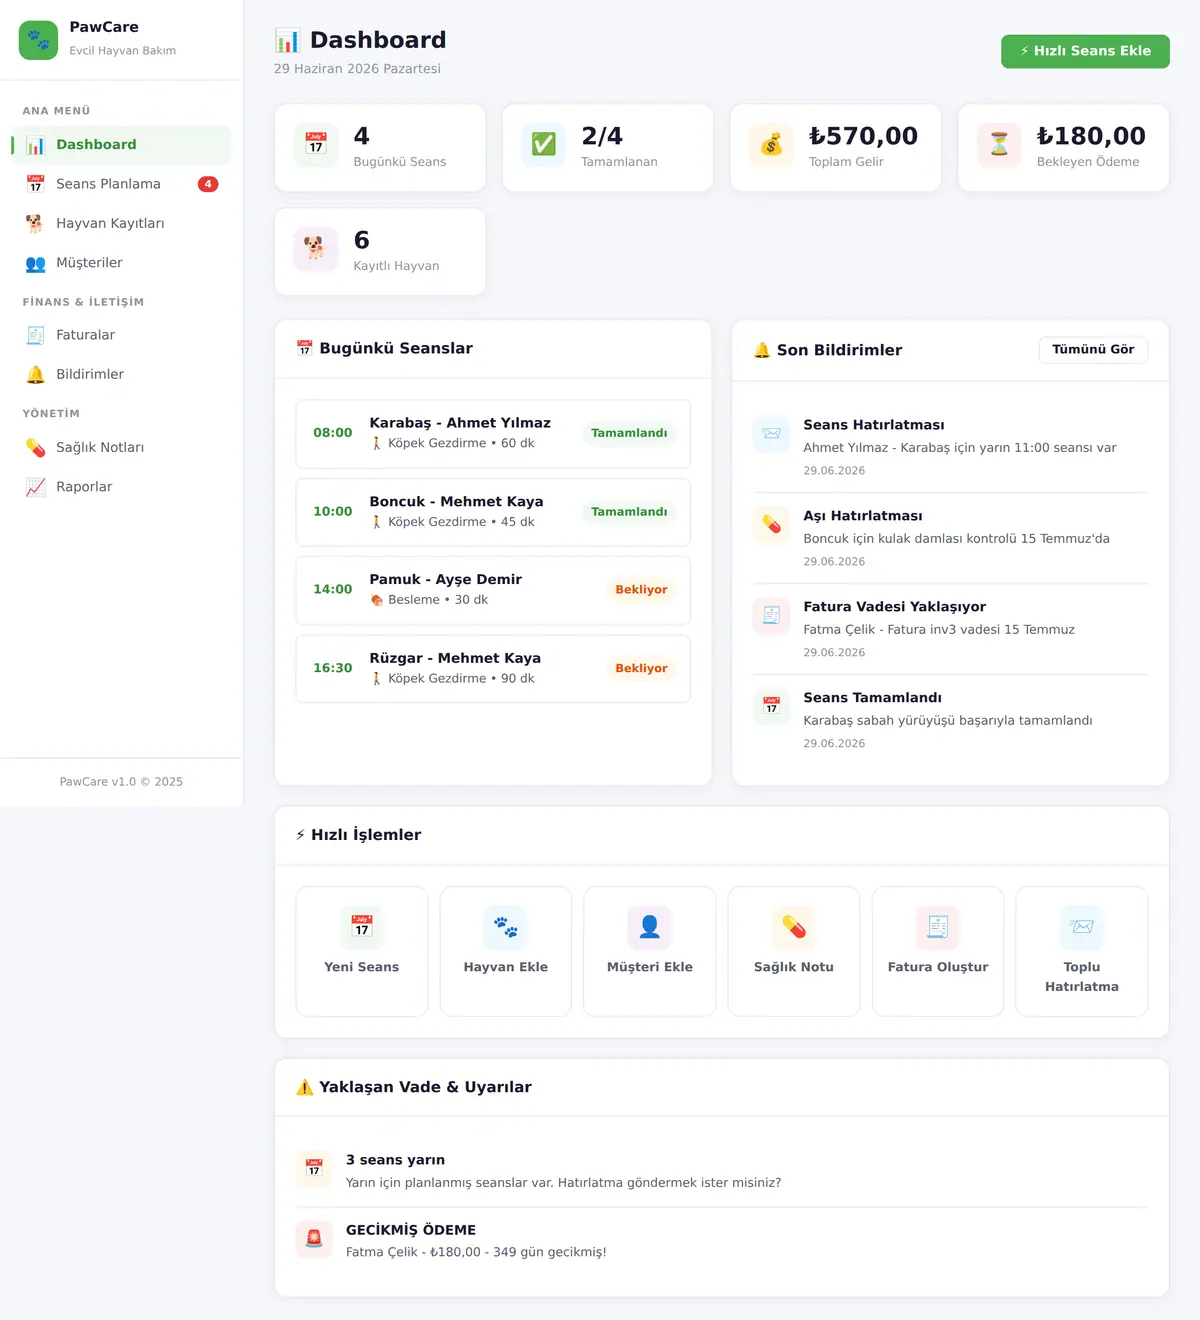Click the "PawCare v1.0 © 2025" footer text
The width and height of the screenshot is (1200, 1320).
121,782
